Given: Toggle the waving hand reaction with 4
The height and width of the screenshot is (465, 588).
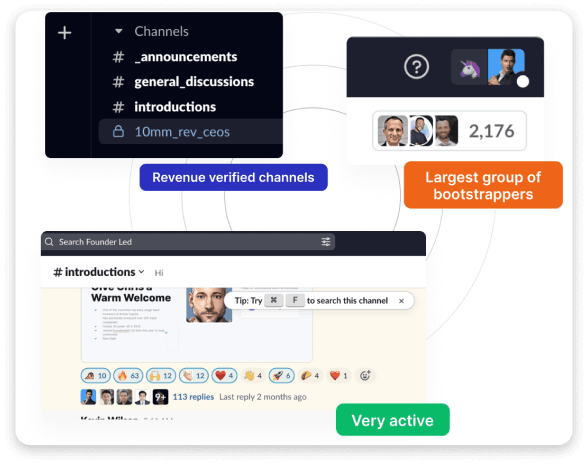Looking at the screenshot, I should 253,375.
